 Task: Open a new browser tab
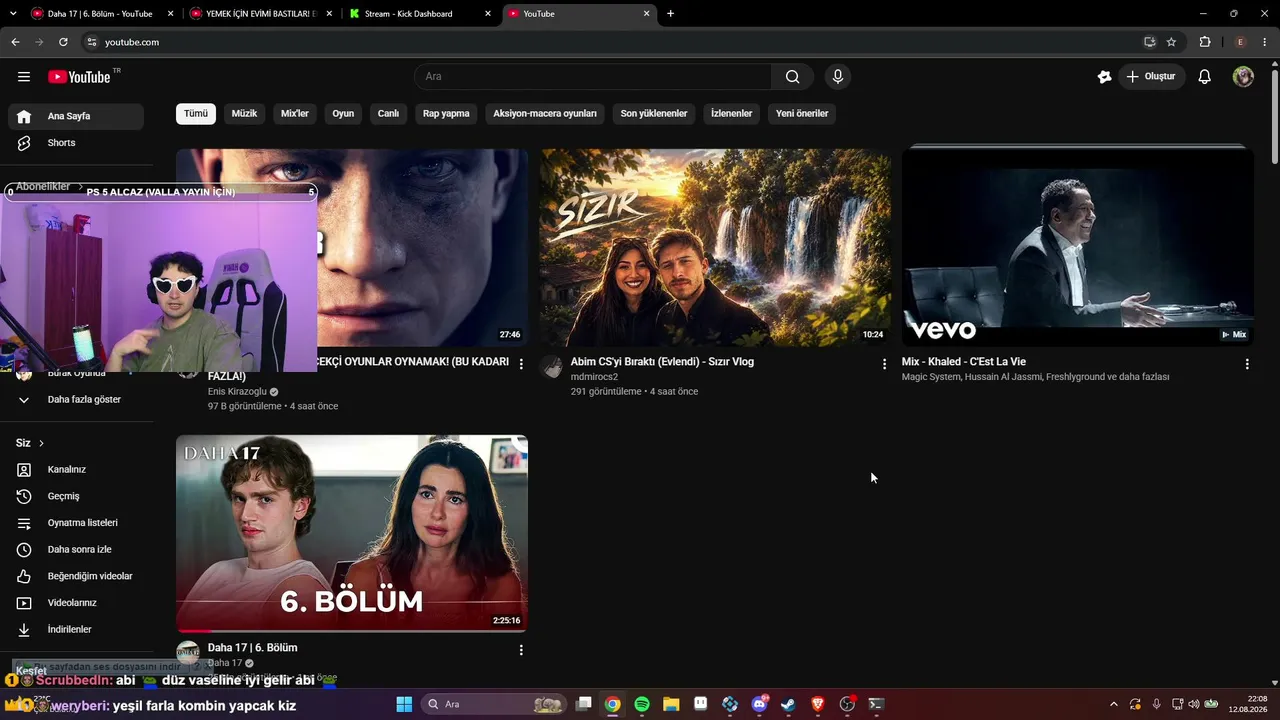pos(670,14)
